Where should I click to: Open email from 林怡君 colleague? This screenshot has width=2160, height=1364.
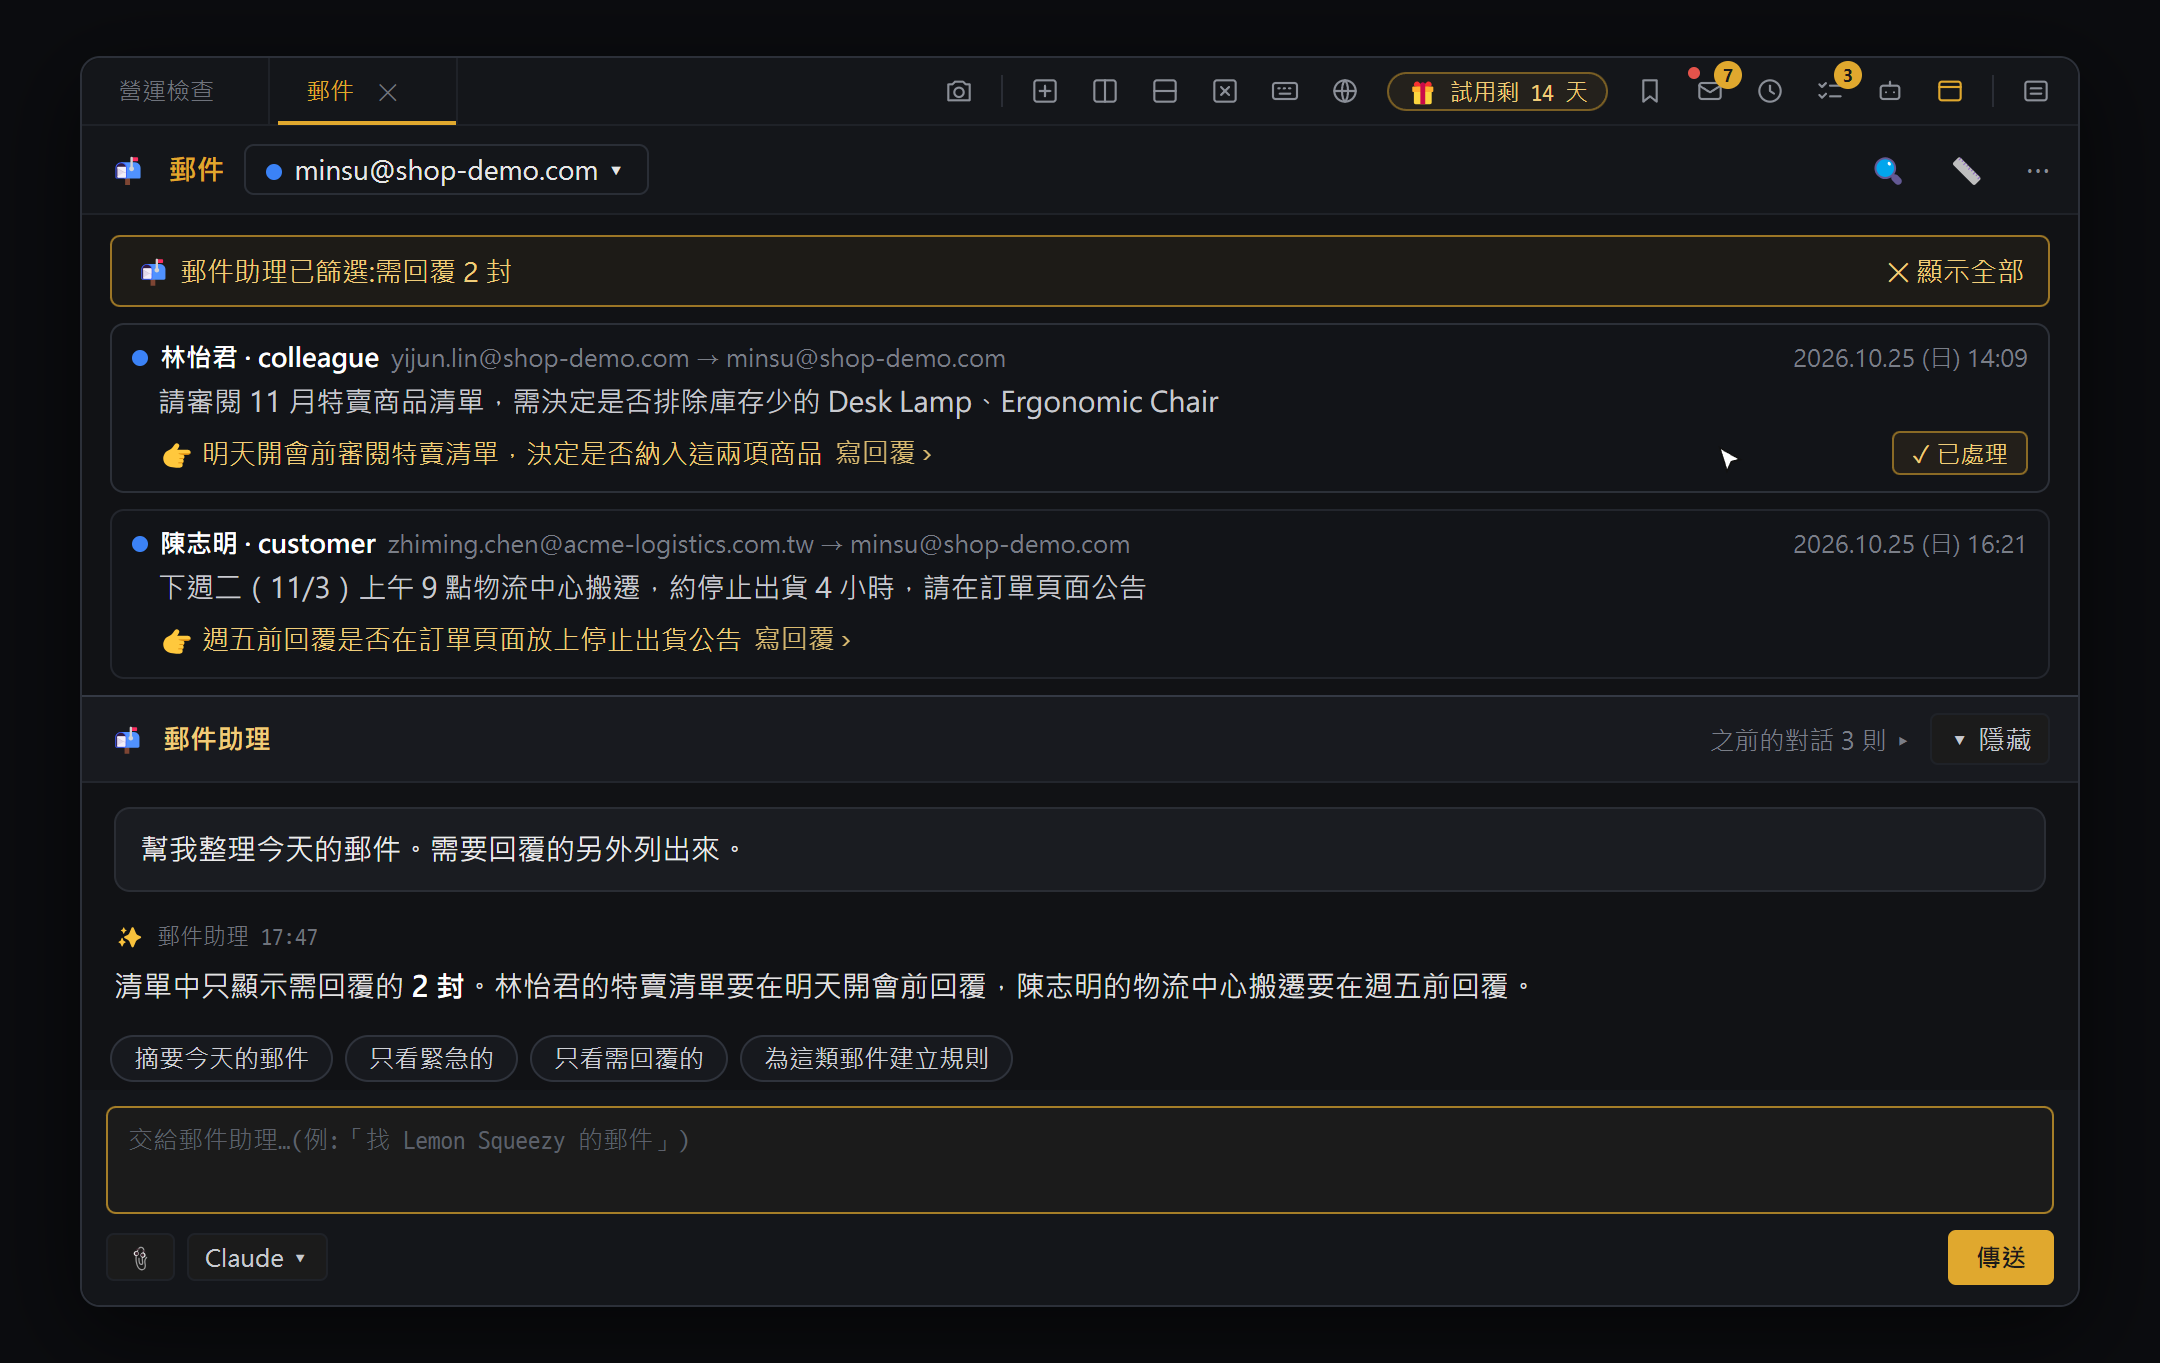(x=1080, y=408)
